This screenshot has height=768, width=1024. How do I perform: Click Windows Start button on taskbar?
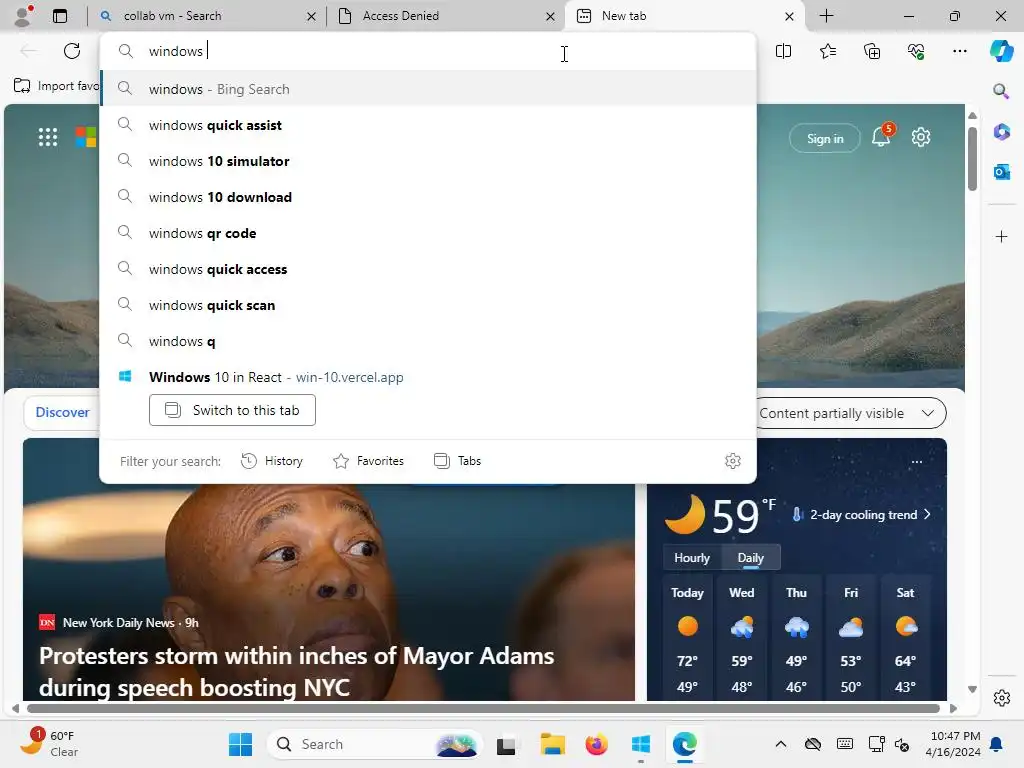[x=240, y=744]
